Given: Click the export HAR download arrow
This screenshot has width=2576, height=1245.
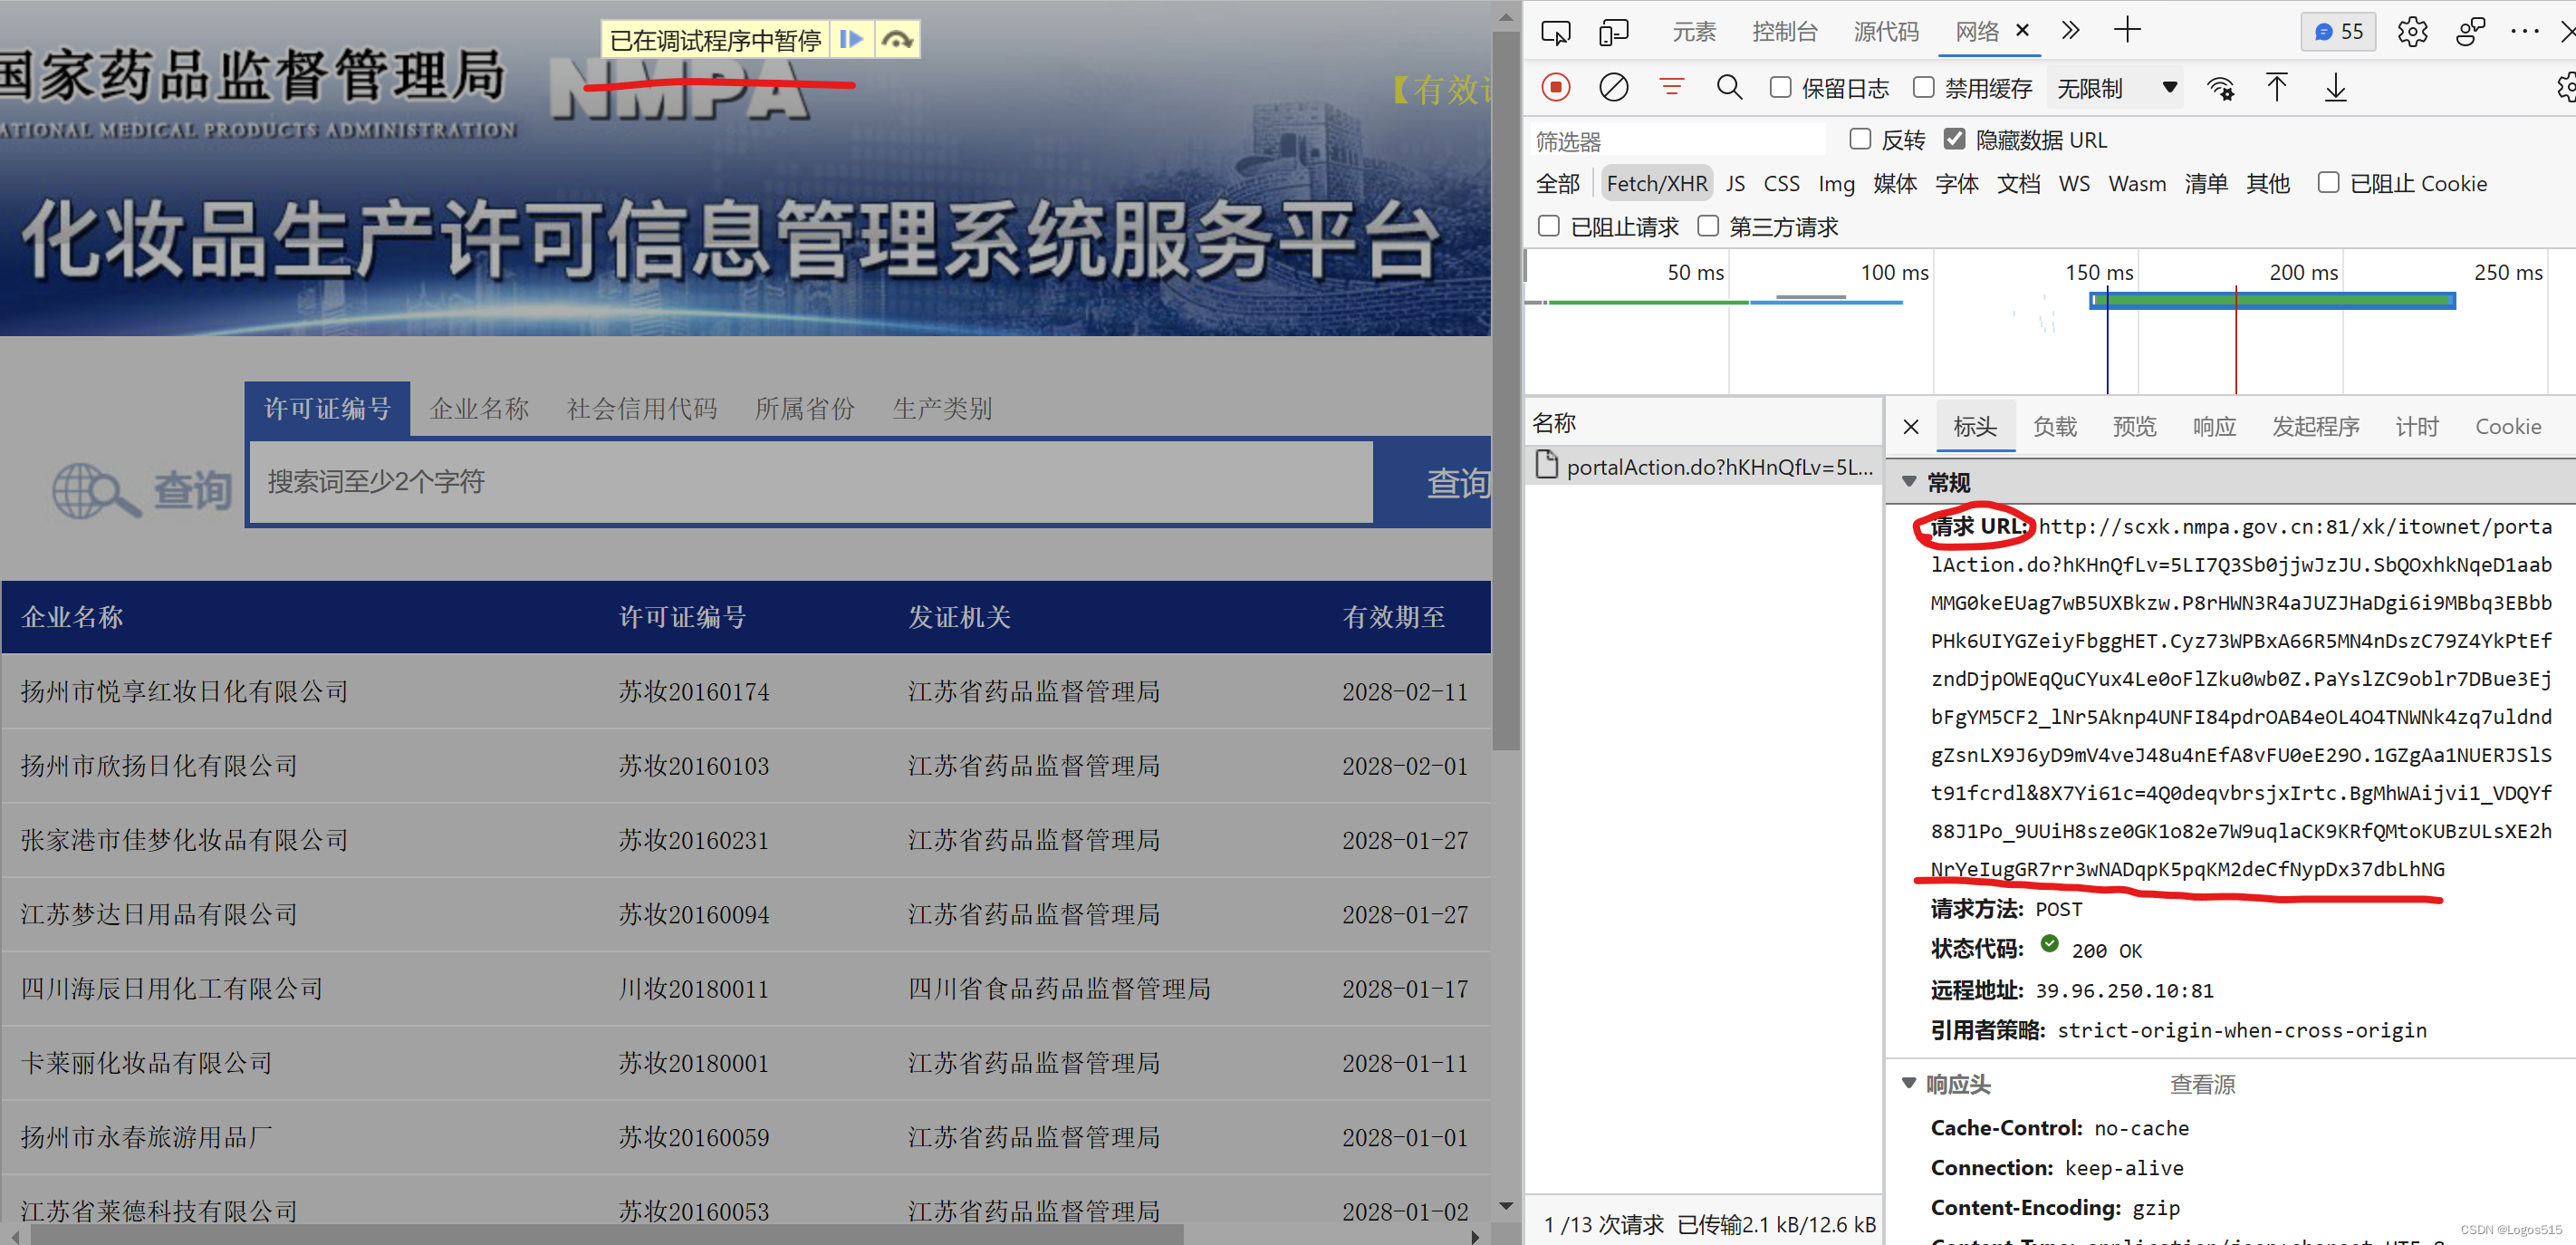Looking at the screenshot, I should tap(2335, 88).
